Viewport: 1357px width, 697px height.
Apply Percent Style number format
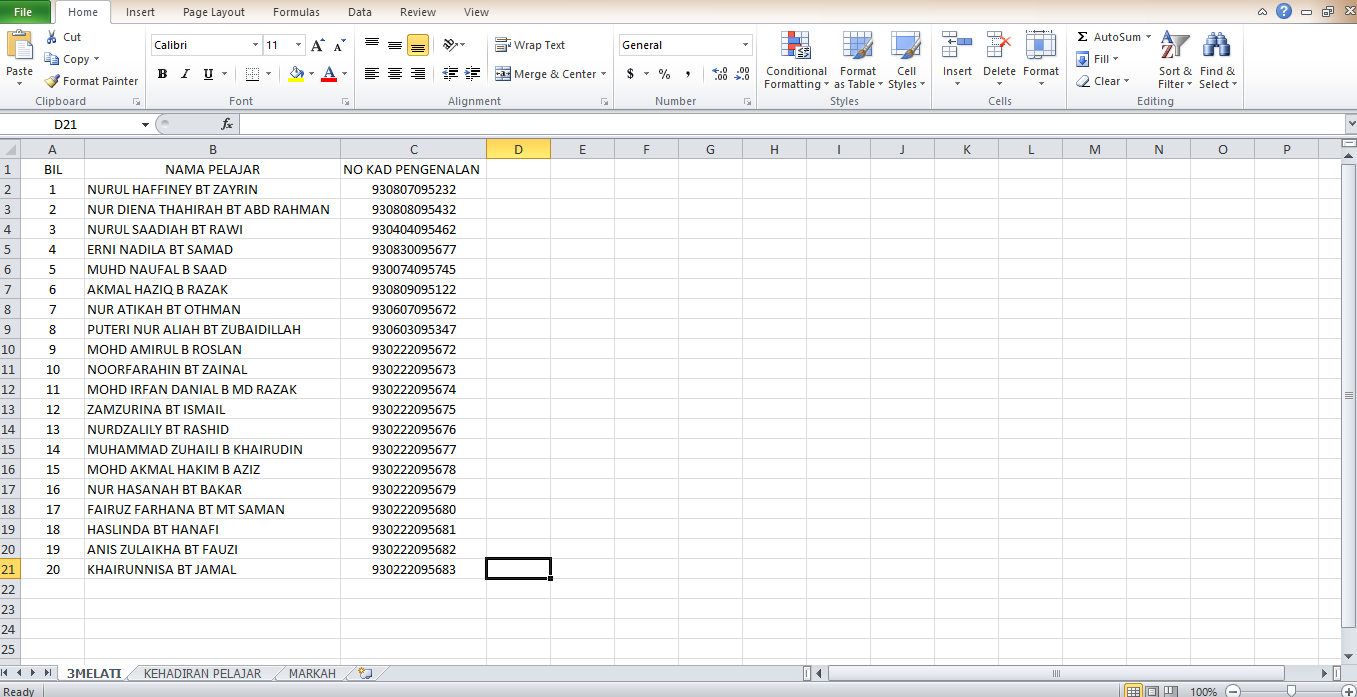(664, 74)
